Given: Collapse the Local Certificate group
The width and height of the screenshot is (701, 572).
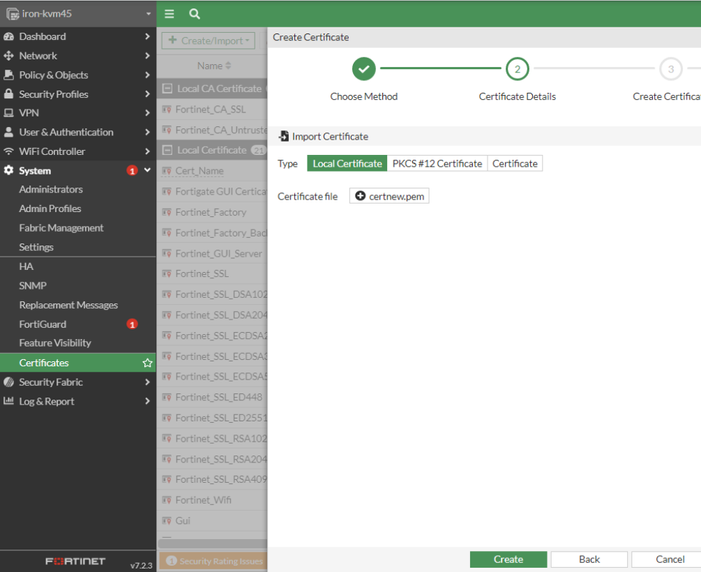Looking at the screenshot, I should [167, 150].
